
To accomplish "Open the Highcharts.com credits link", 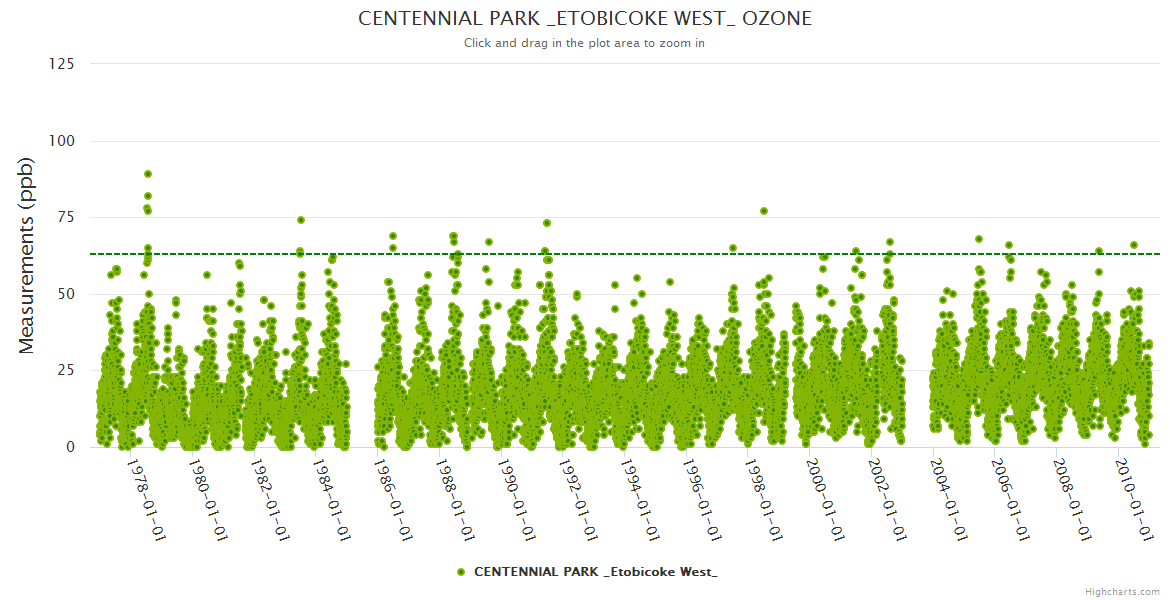I will (x=1122, y=591).
